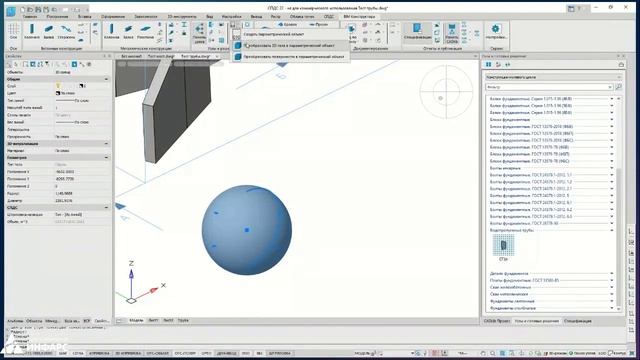Choose Преобразовать 3D тела в параметрический объект
640x360 pixels.
pyautogui.click(x=291, y=45)
